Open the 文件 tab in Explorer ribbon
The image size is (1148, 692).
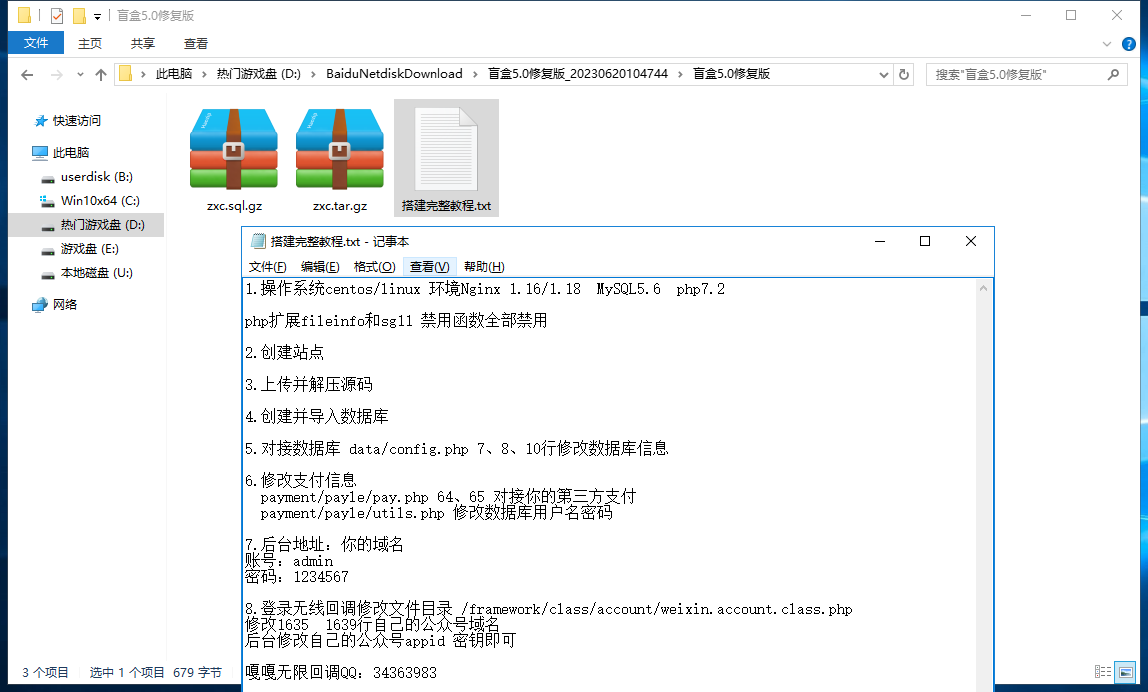click(36, 43)
